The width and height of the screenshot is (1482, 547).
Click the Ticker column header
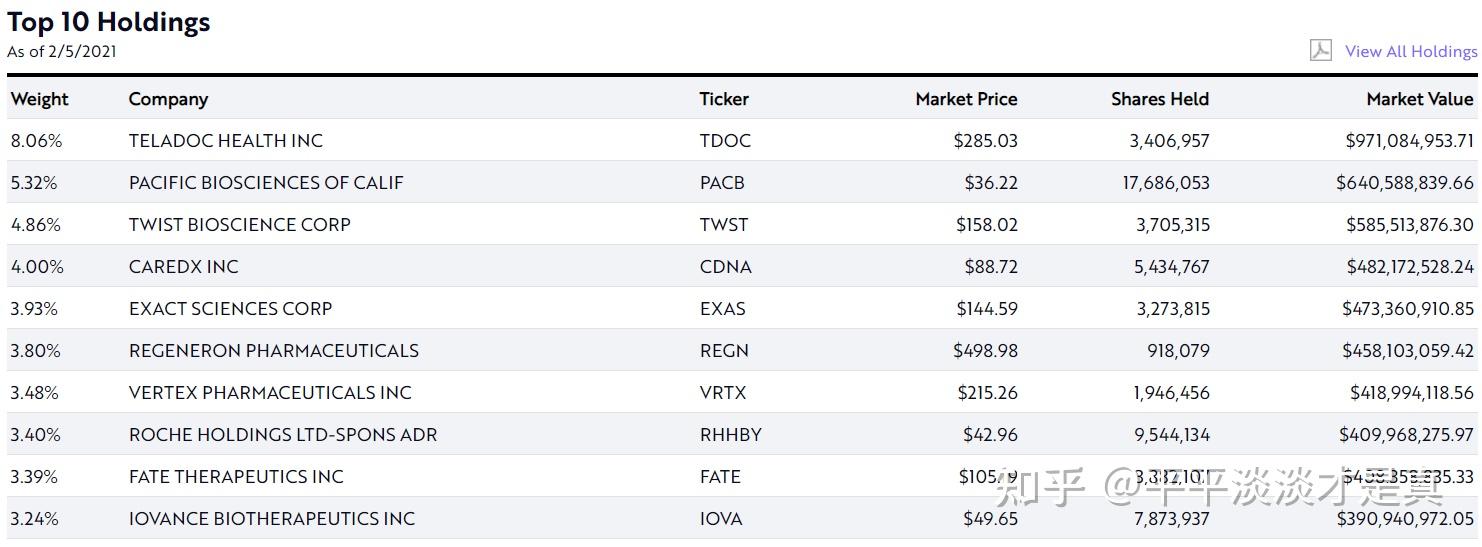(724, 99)
